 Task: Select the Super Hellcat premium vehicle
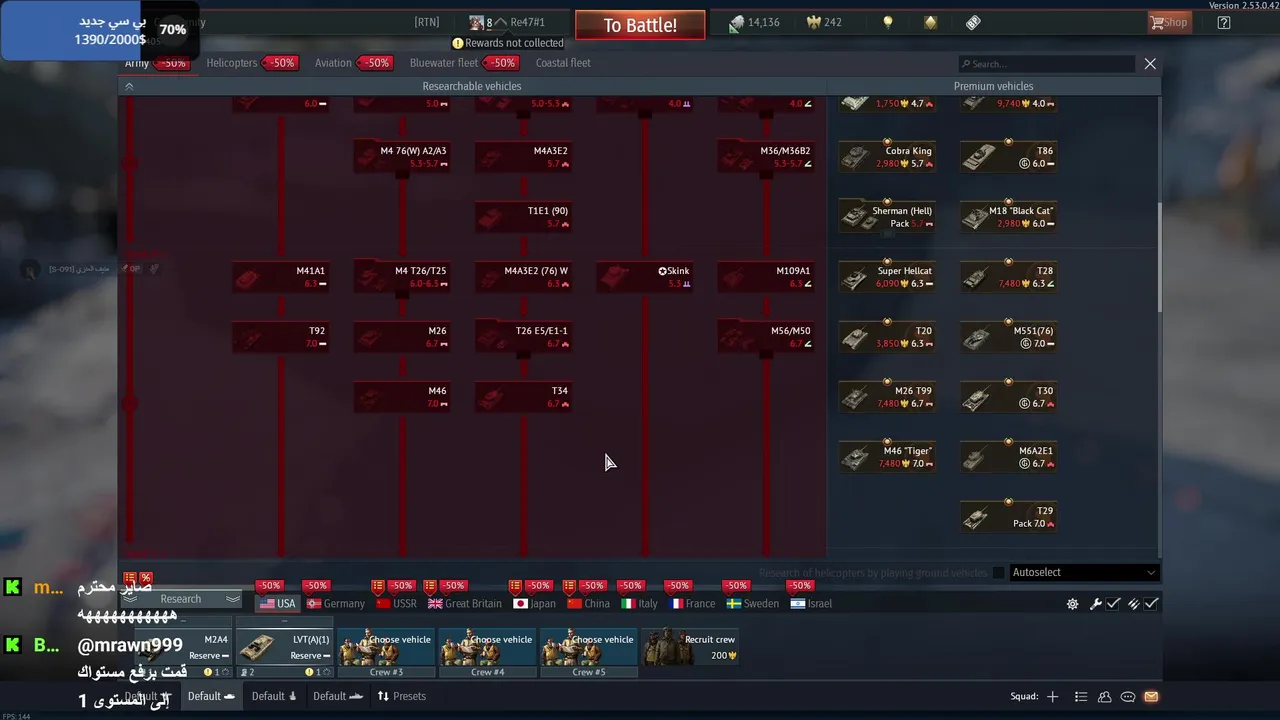click(x=887, y=277)
